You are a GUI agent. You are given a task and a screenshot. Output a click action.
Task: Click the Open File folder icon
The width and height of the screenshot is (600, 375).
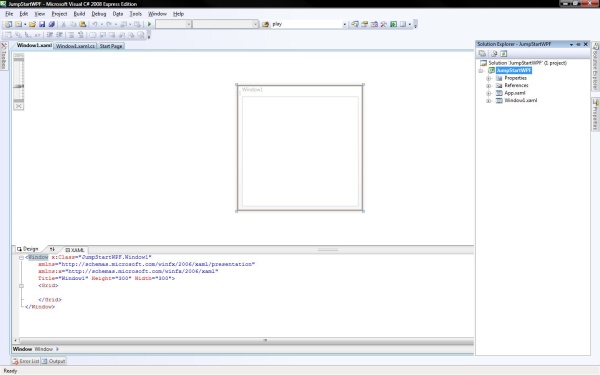coord(32,24)
